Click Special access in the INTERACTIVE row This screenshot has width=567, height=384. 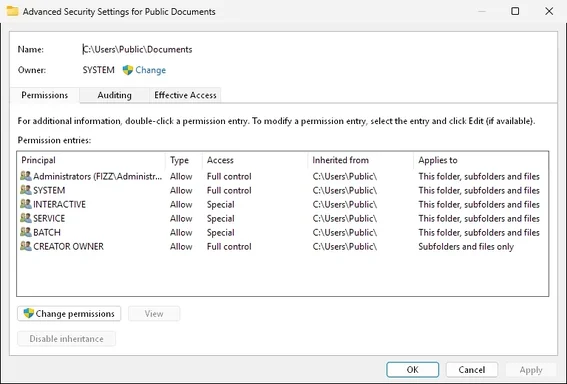(221, 204)
